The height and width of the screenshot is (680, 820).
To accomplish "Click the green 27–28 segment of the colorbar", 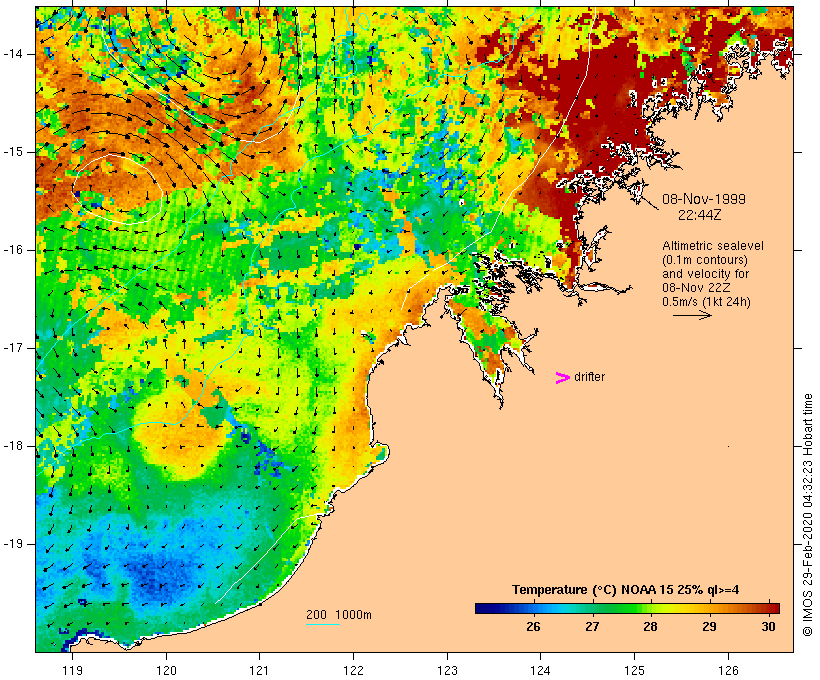I will pos(621,608).
